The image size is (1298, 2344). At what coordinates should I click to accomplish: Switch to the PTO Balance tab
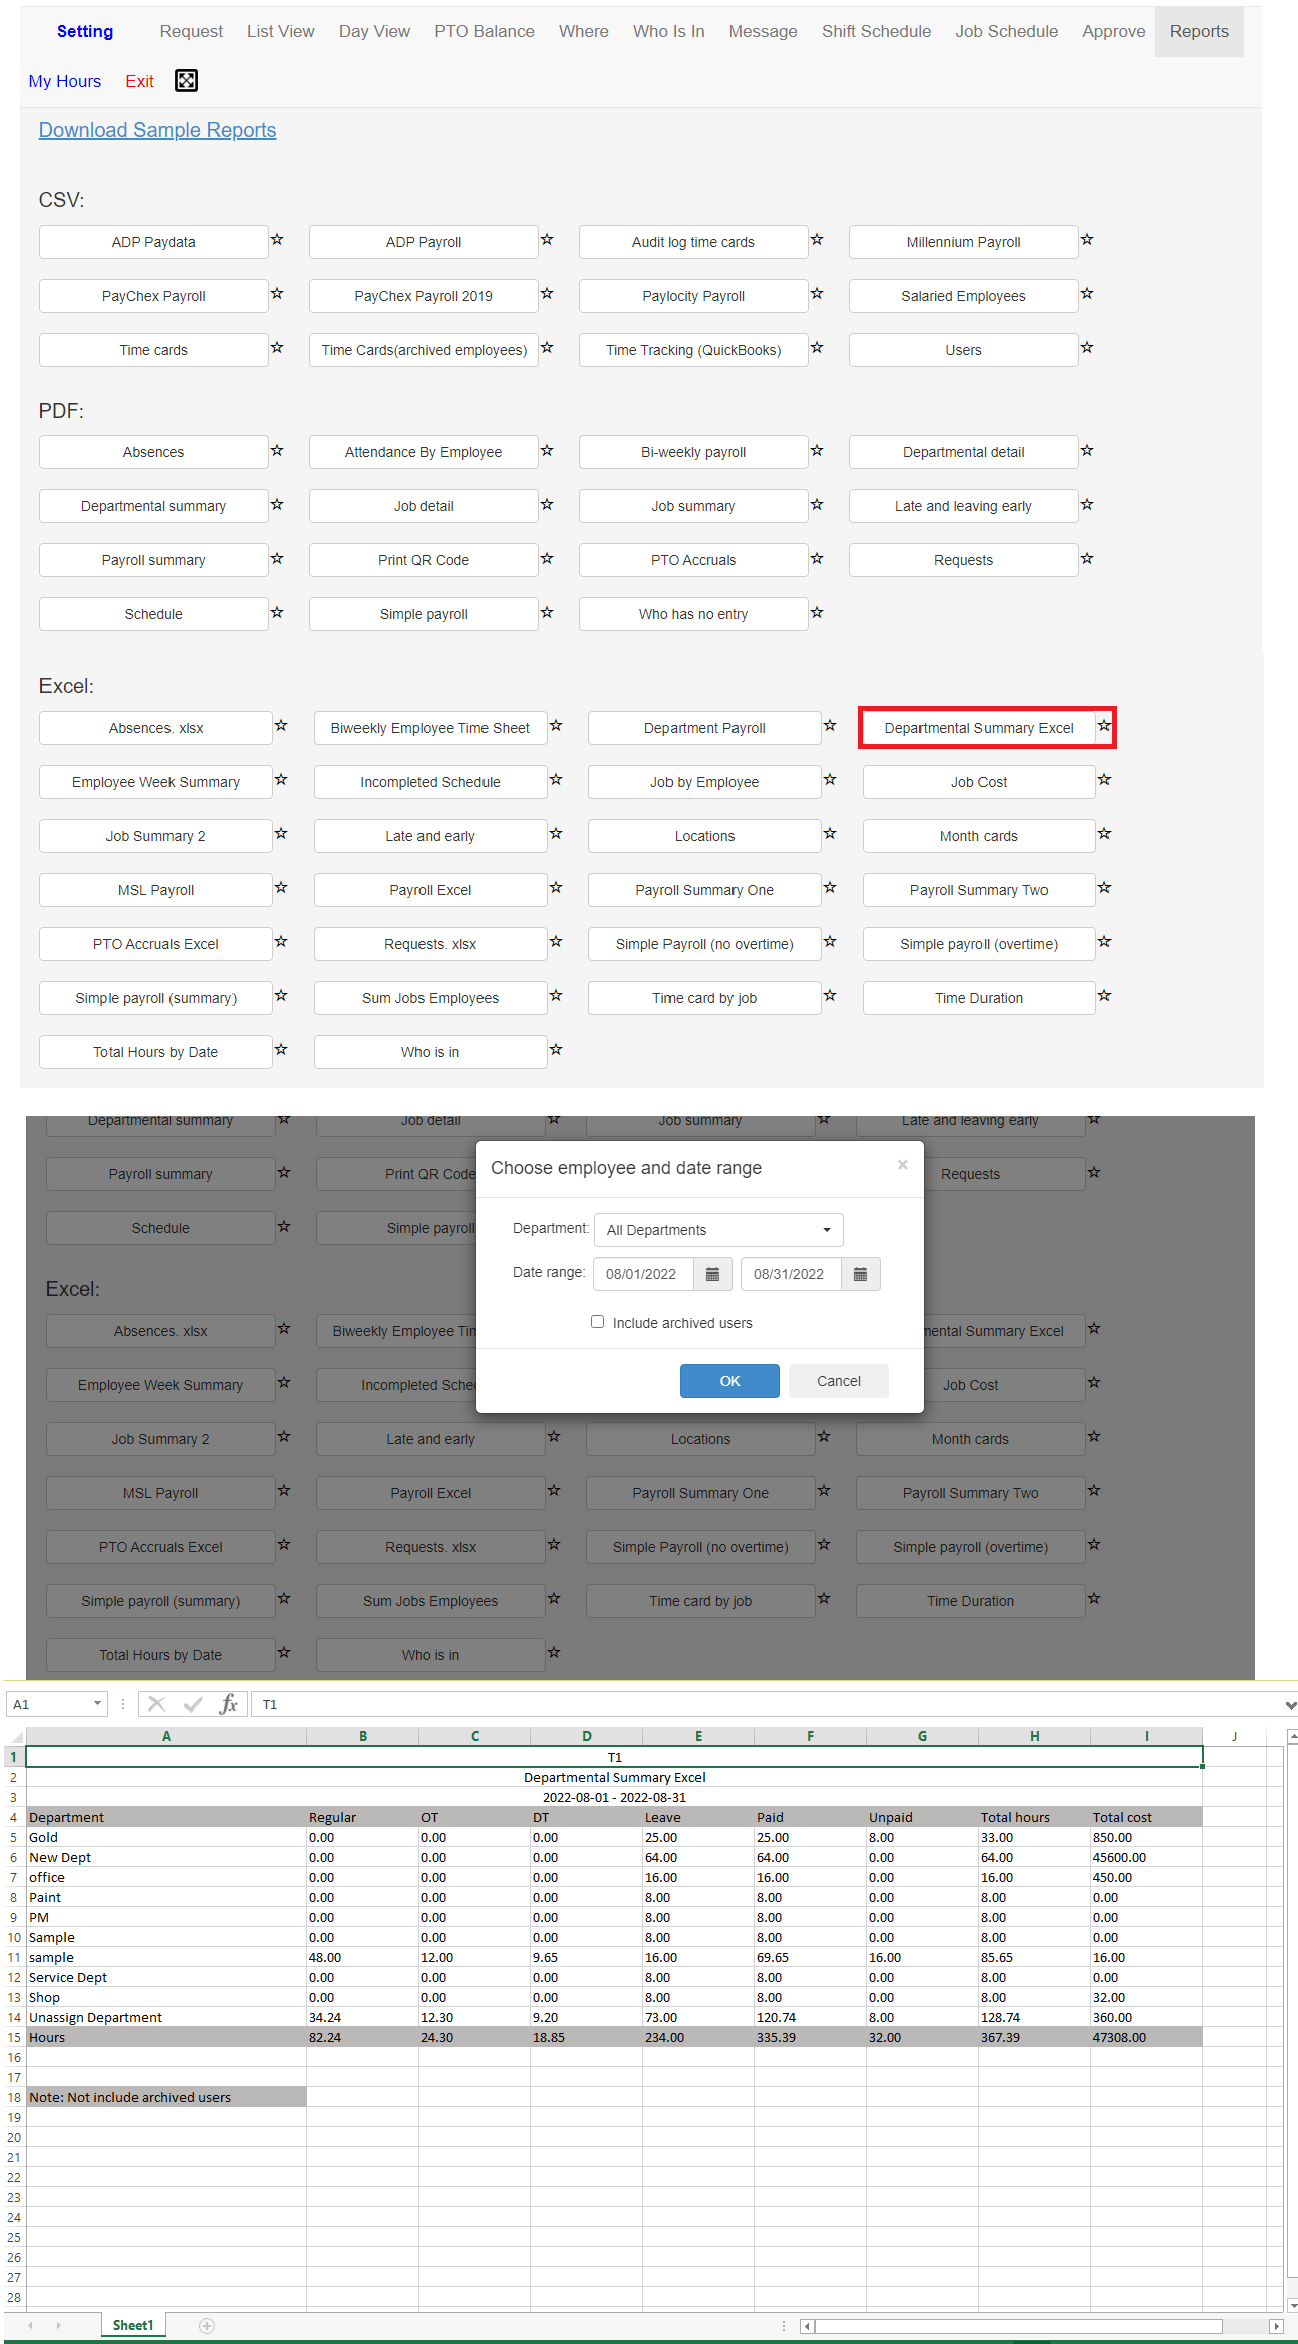484,31
